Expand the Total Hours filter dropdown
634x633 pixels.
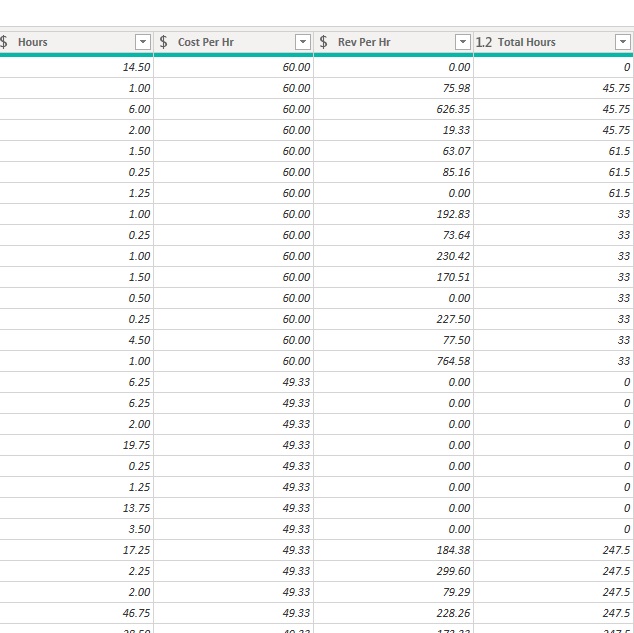coord(623,42)
